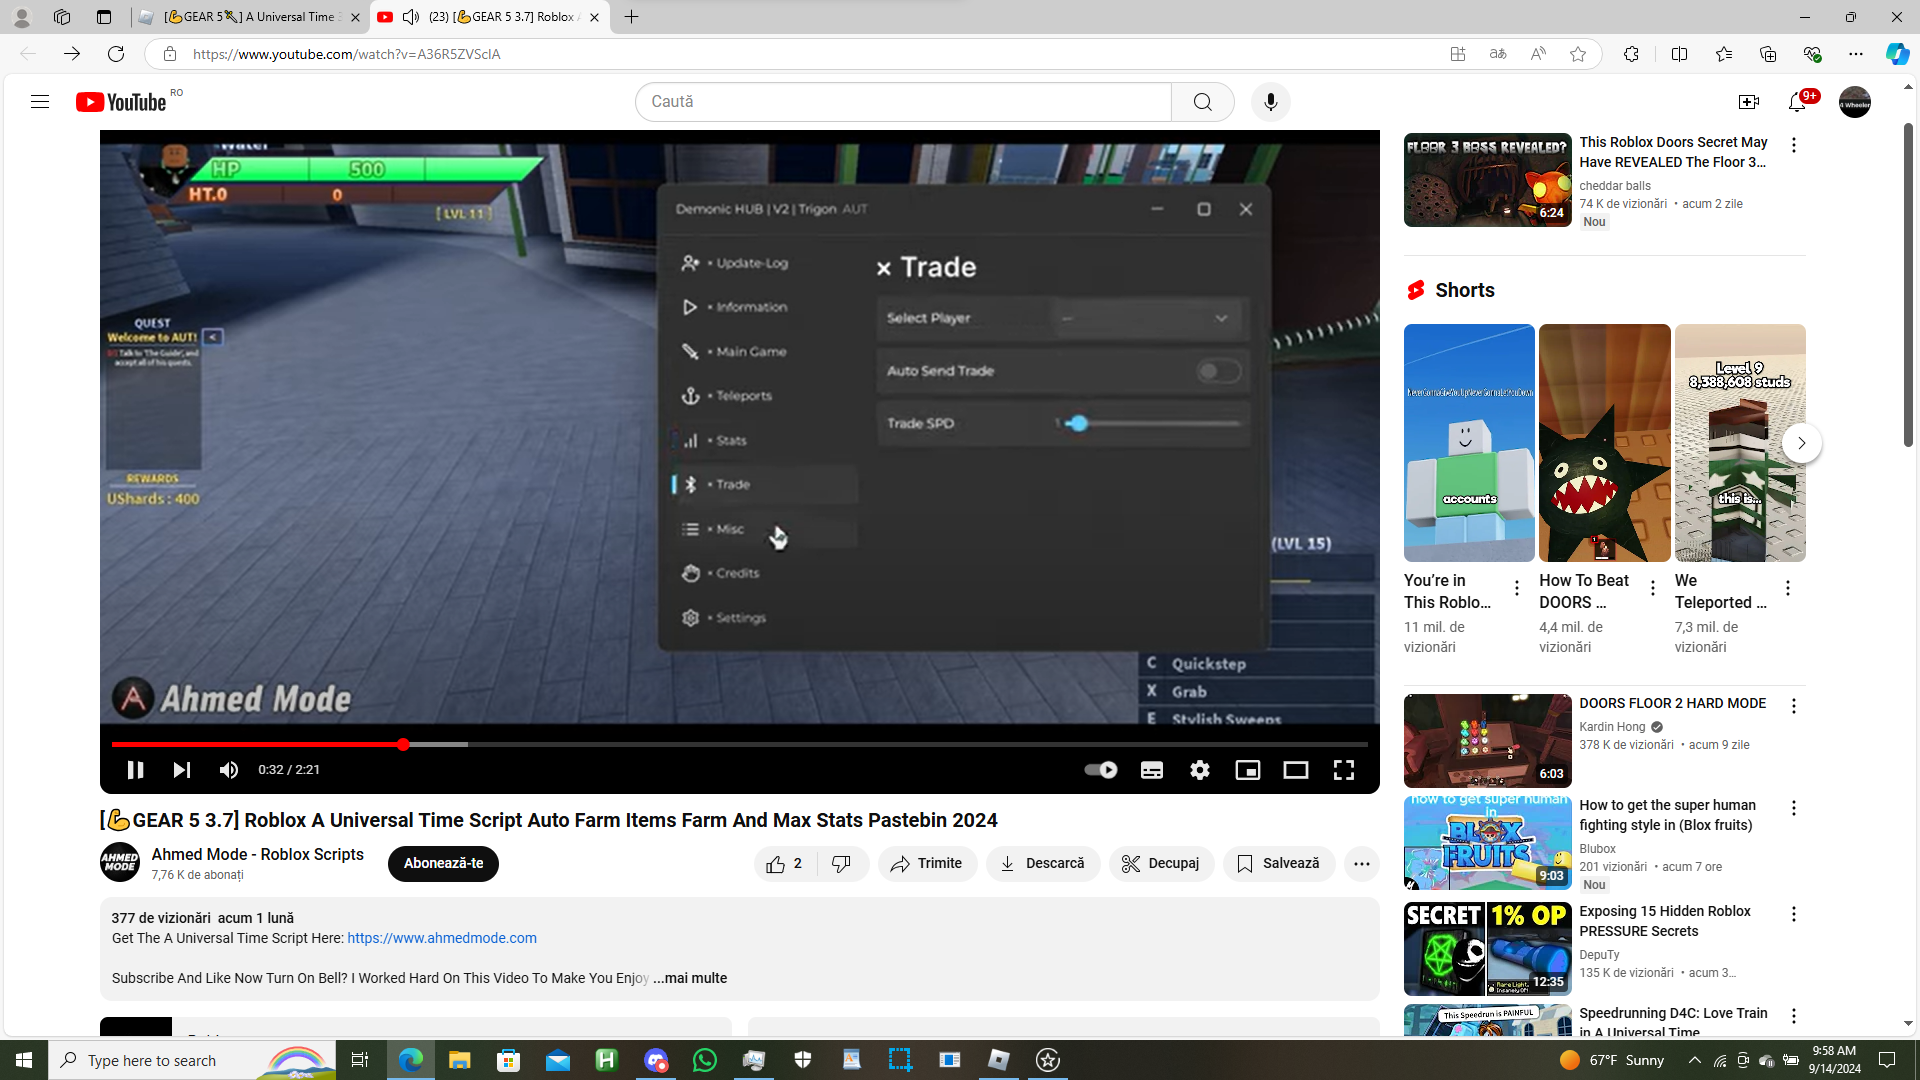Viewport: 1920px width, 1080px height.
Task: Open more actions menu beside Salvează
Action: (x=1361, y=864)
